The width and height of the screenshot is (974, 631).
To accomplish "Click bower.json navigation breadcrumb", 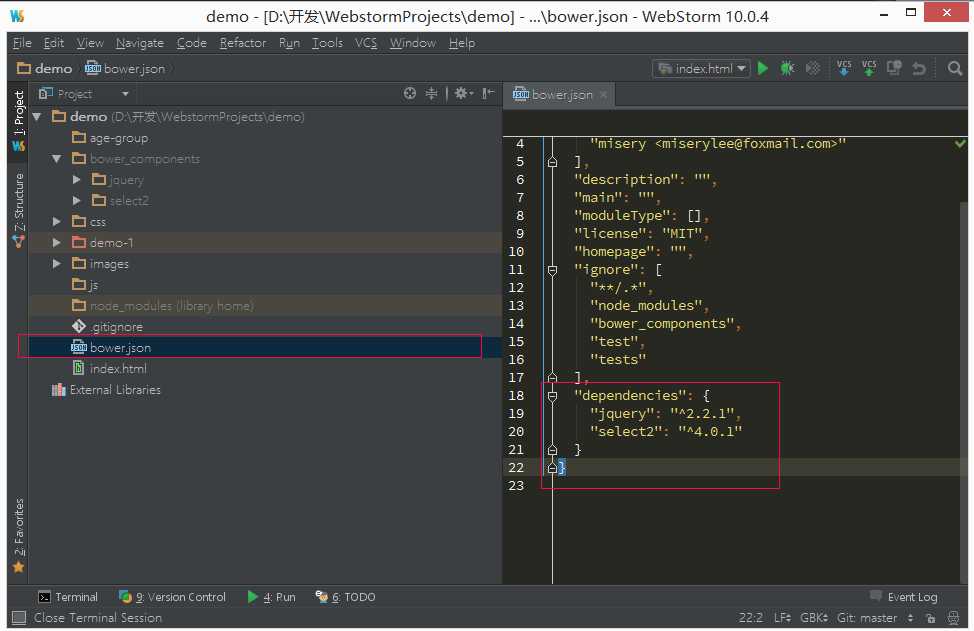I will [125, 68].
